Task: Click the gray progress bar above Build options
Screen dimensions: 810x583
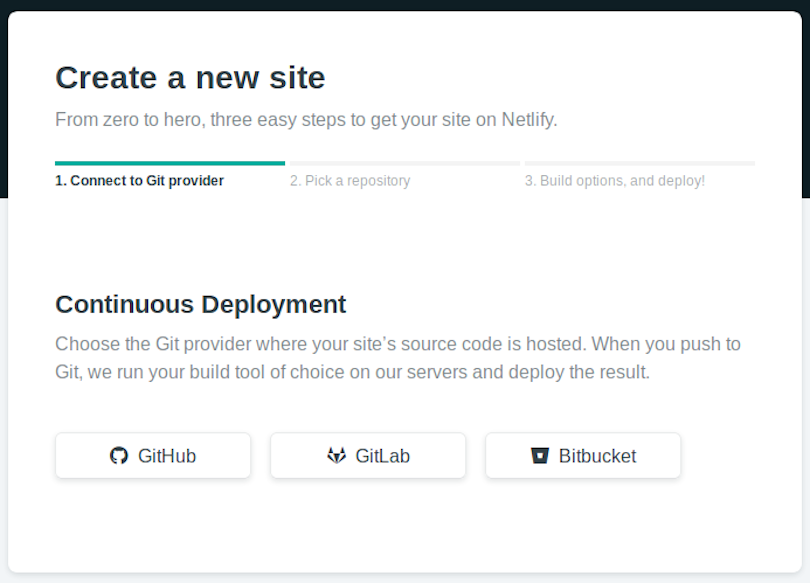Action: tap(640, 163)
